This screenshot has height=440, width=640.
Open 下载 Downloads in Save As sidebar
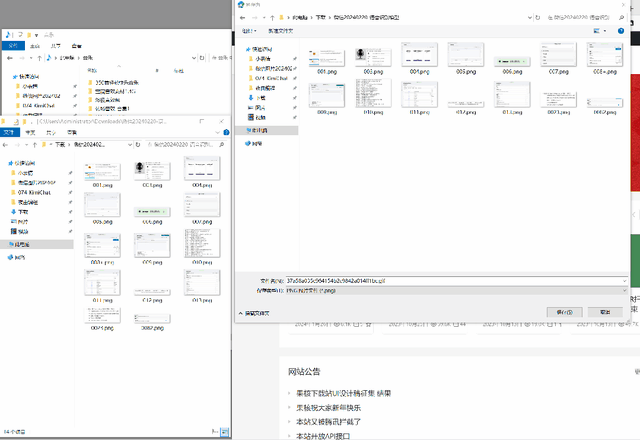[261, 98]
